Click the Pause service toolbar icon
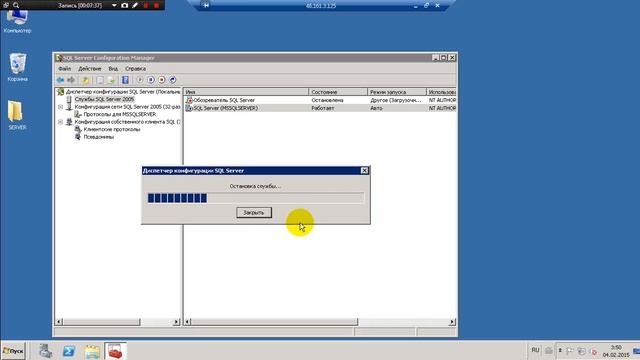640x360 pixels. pyautogui.click(x=151, y=80)
